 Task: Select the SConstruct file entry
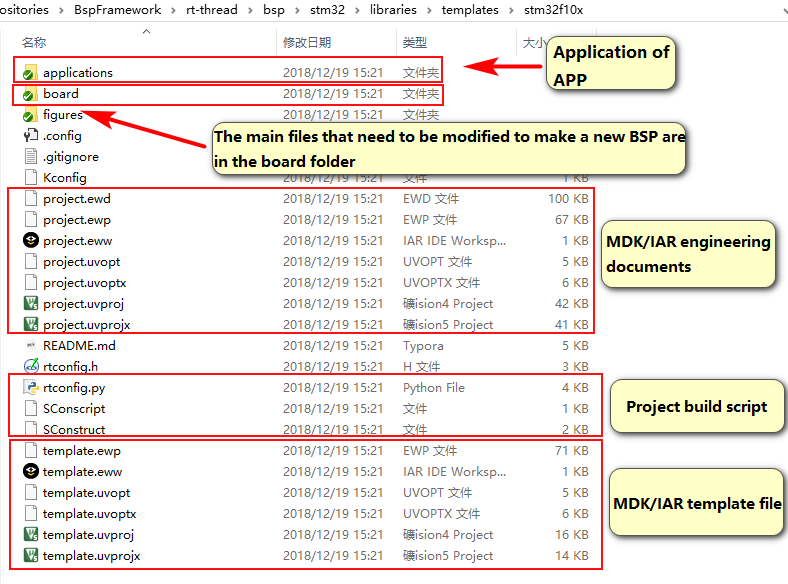(x=73, y=430)
